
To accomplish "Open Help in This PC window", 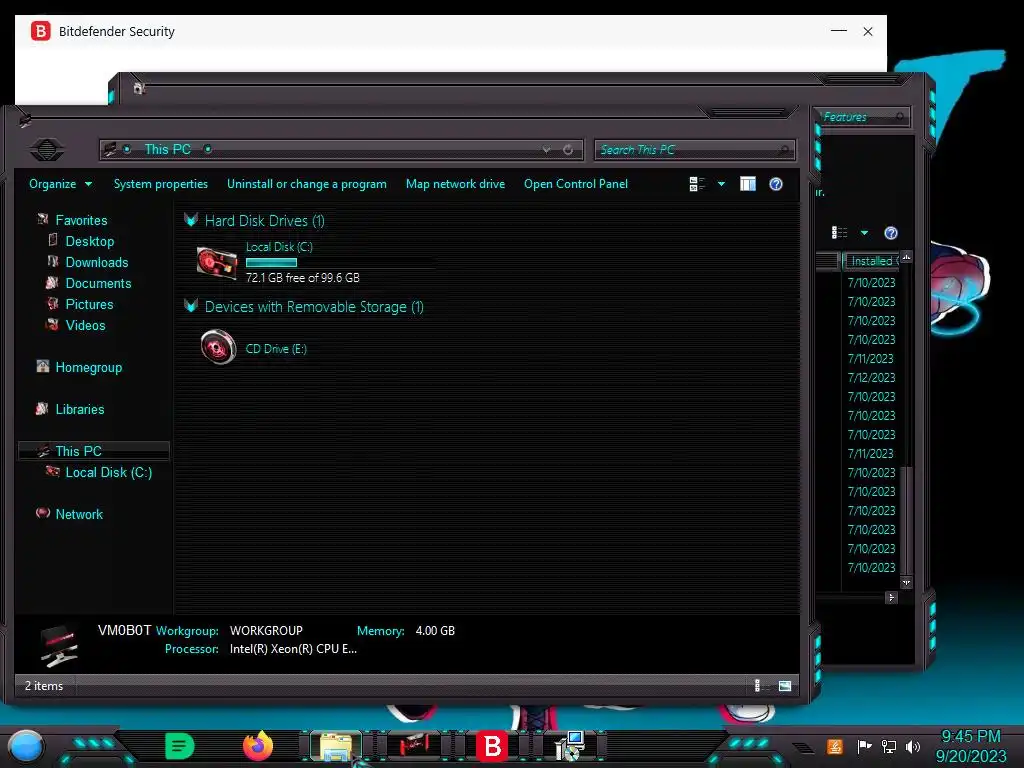I will [x=776, y=184].
